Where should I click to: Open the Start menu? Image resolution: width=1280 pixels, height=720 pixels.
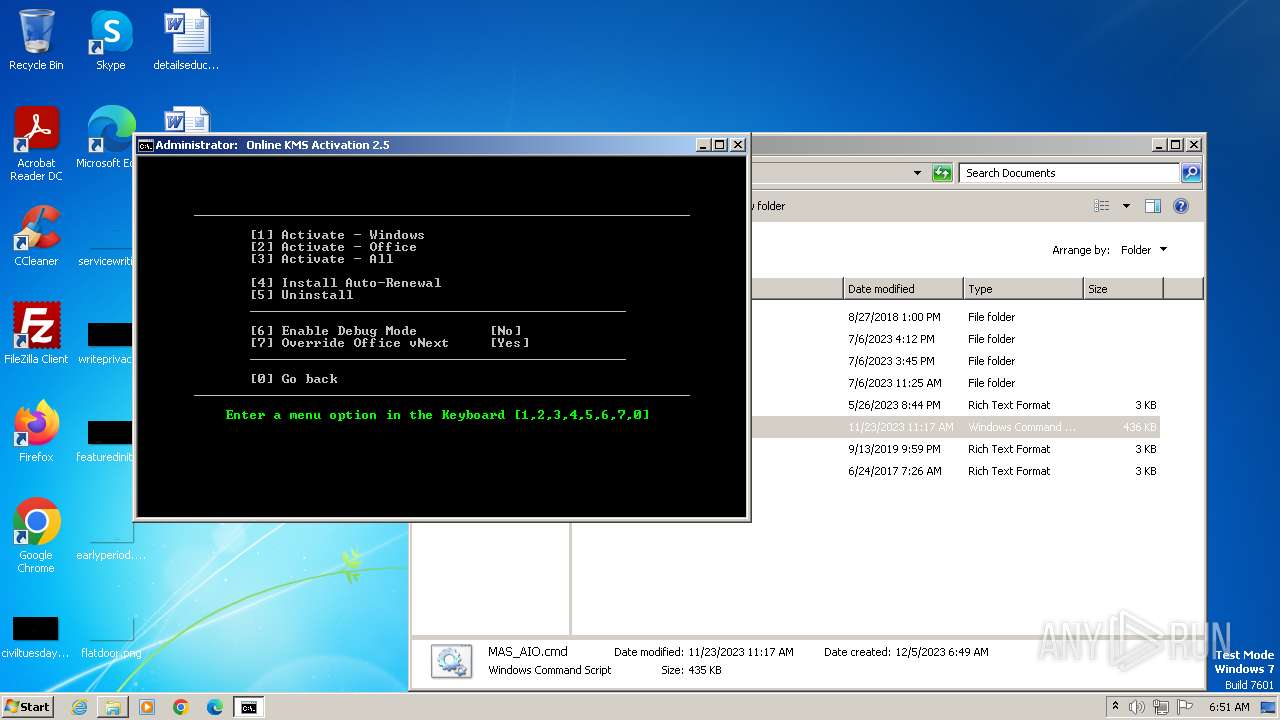pyautogui.click(x=28, y=707)
